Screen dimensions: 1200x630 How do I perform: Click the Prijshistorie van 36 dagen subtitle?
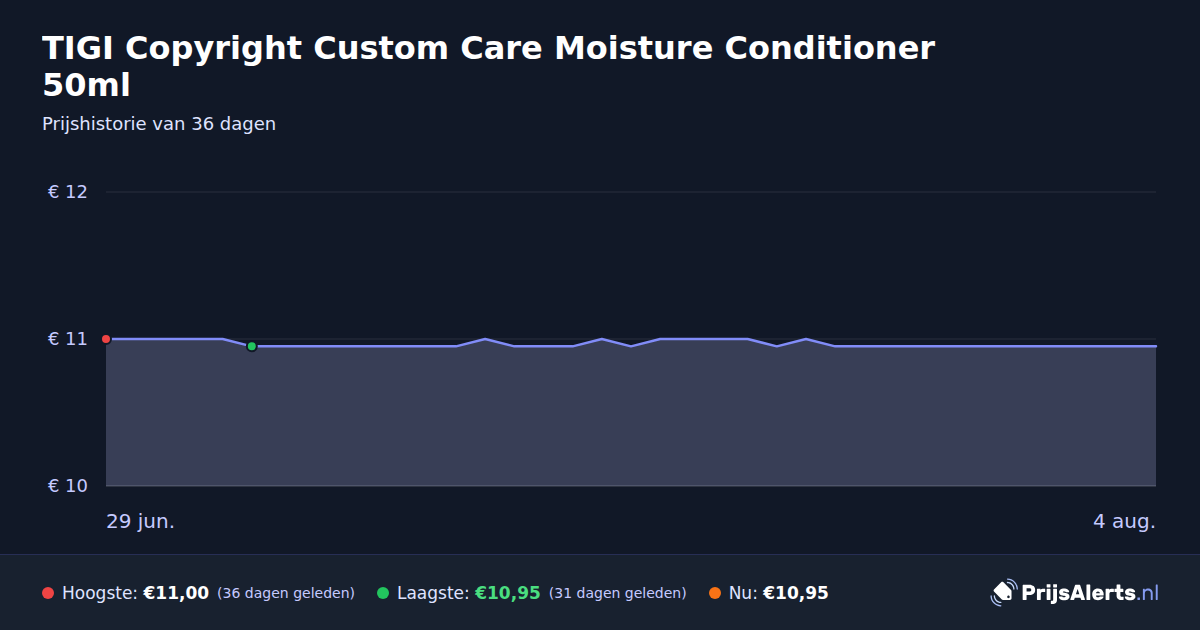[159, 124]
